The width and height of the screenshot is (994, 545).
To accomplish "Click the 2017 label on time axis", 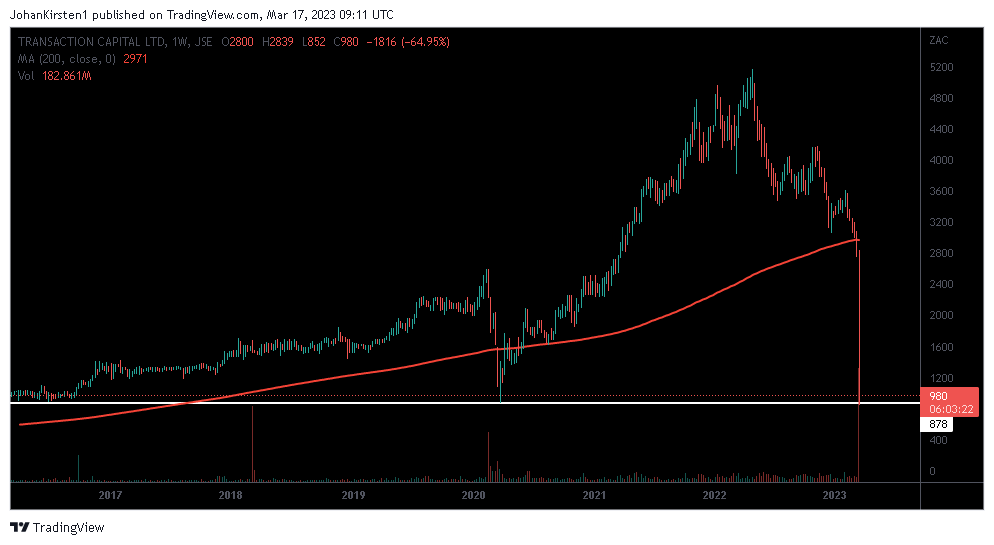I will (x=110, y=495).
